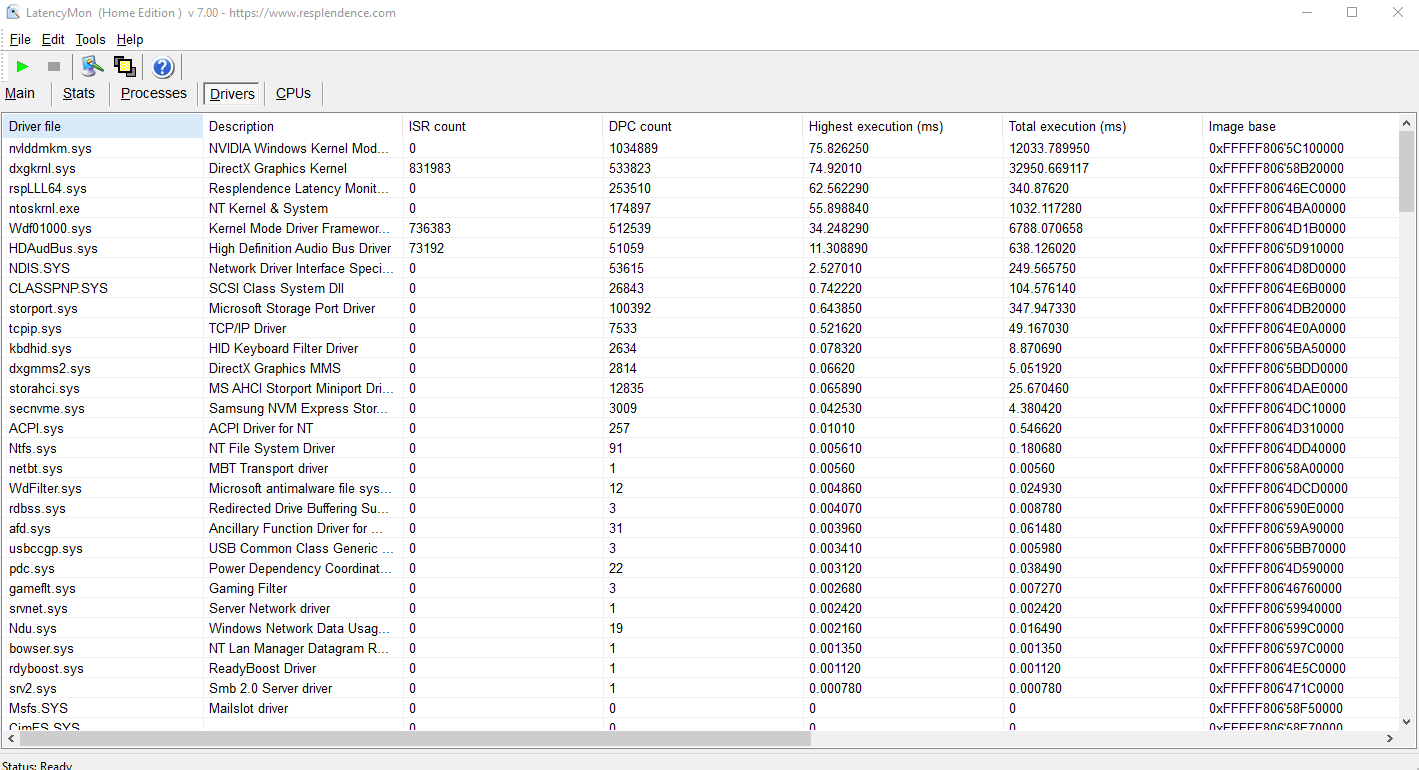Click horizontal scrollbar right arrow

(x=1389, y=738)
